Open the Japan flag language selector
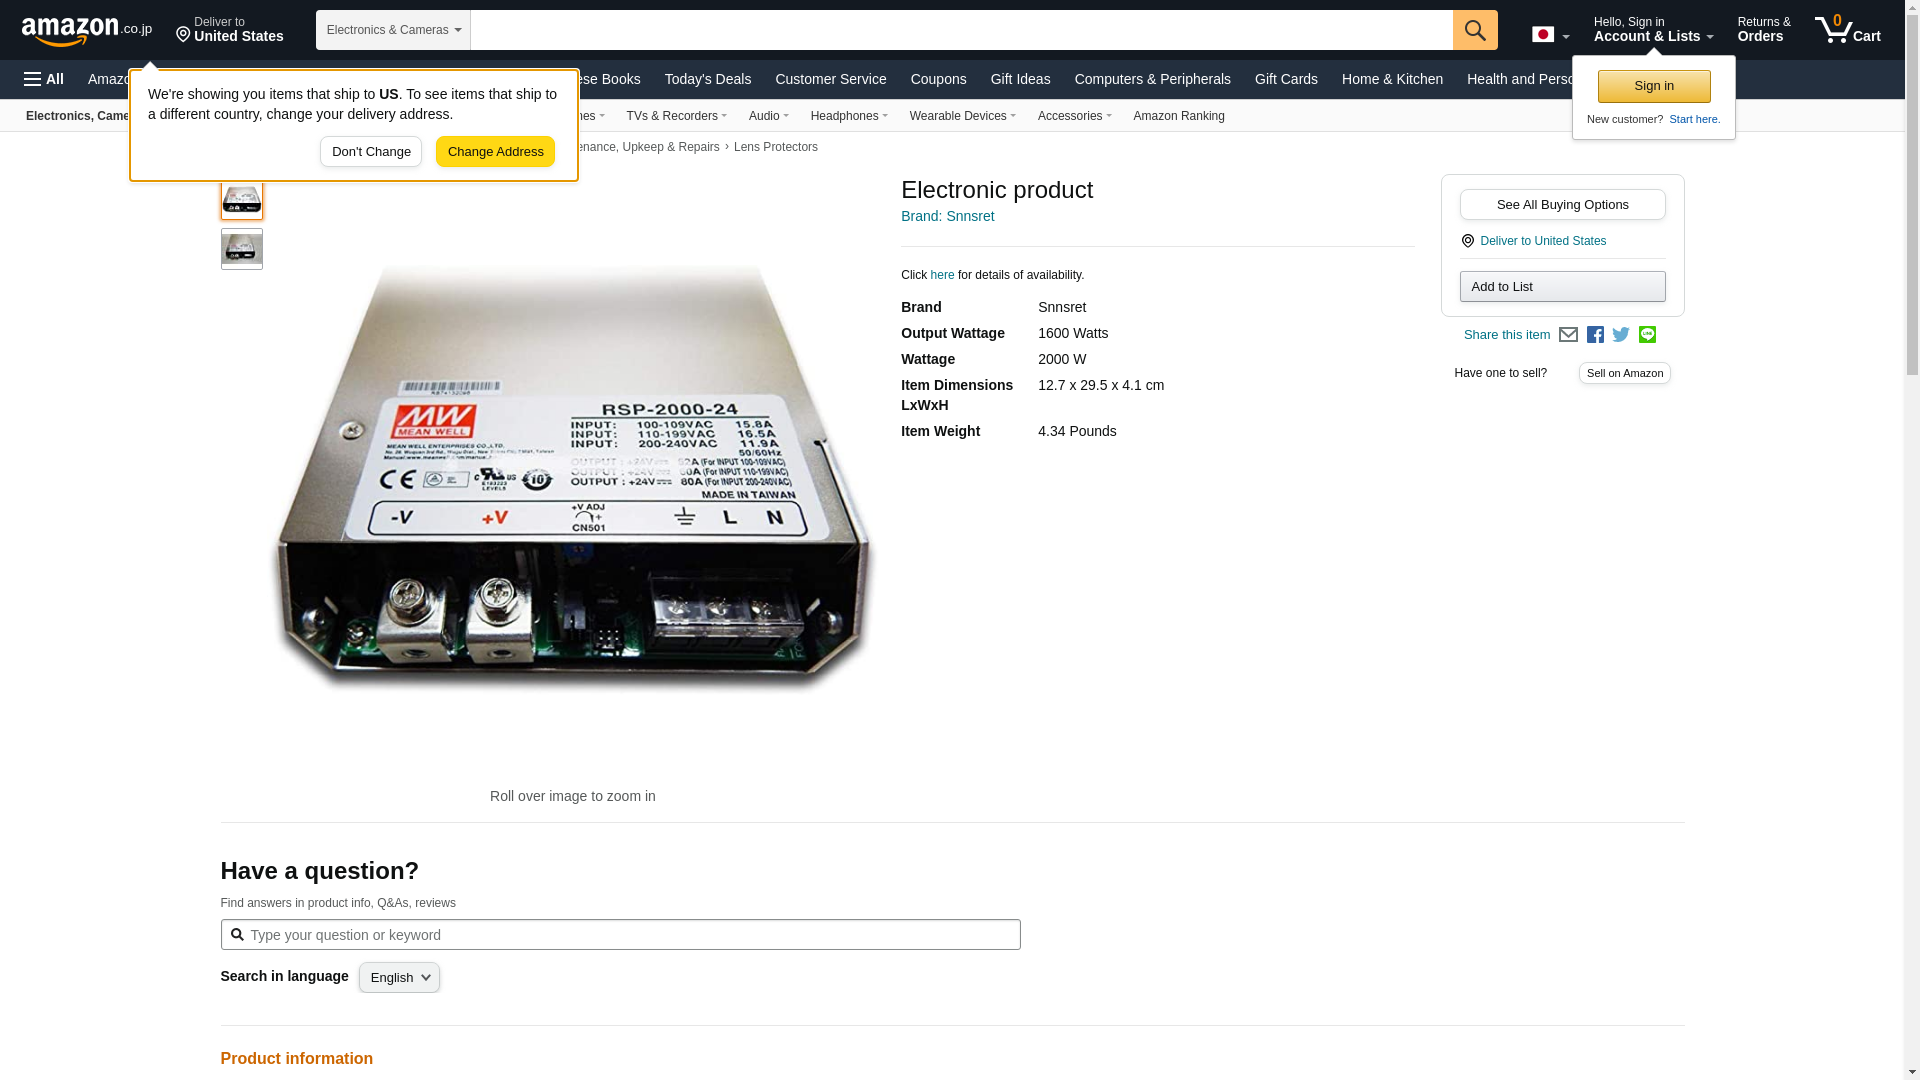This screenshot has height=1080, width=1920. click(x=1550, y=35)
